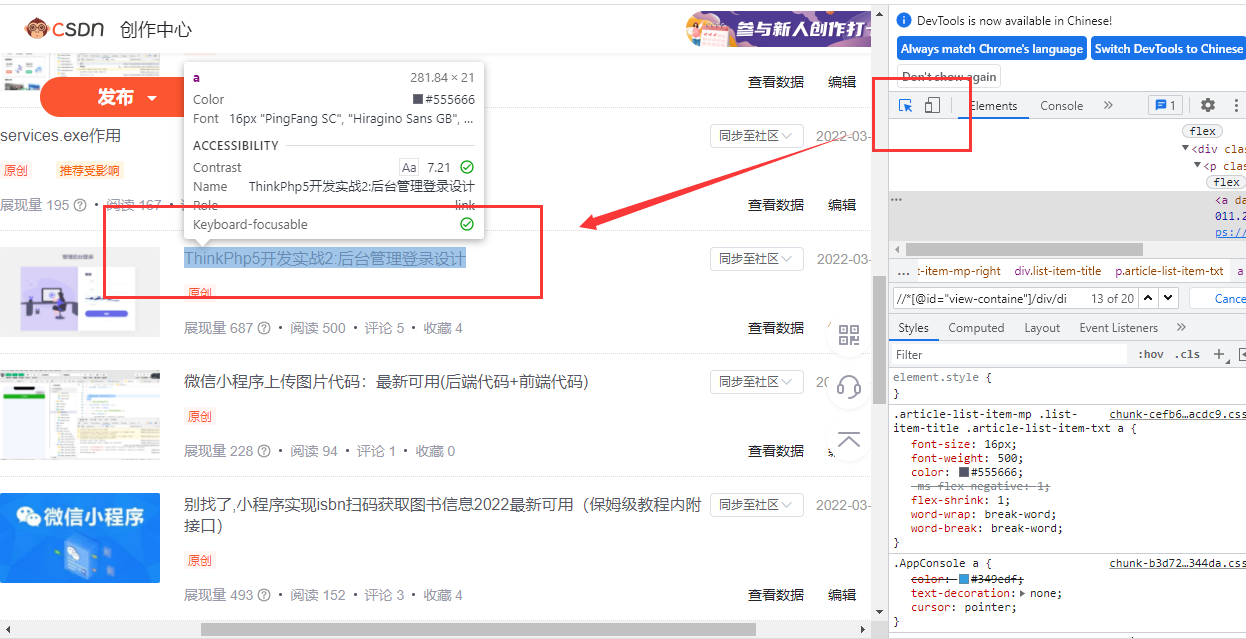Open the headset customer service icon

[849, 387]
